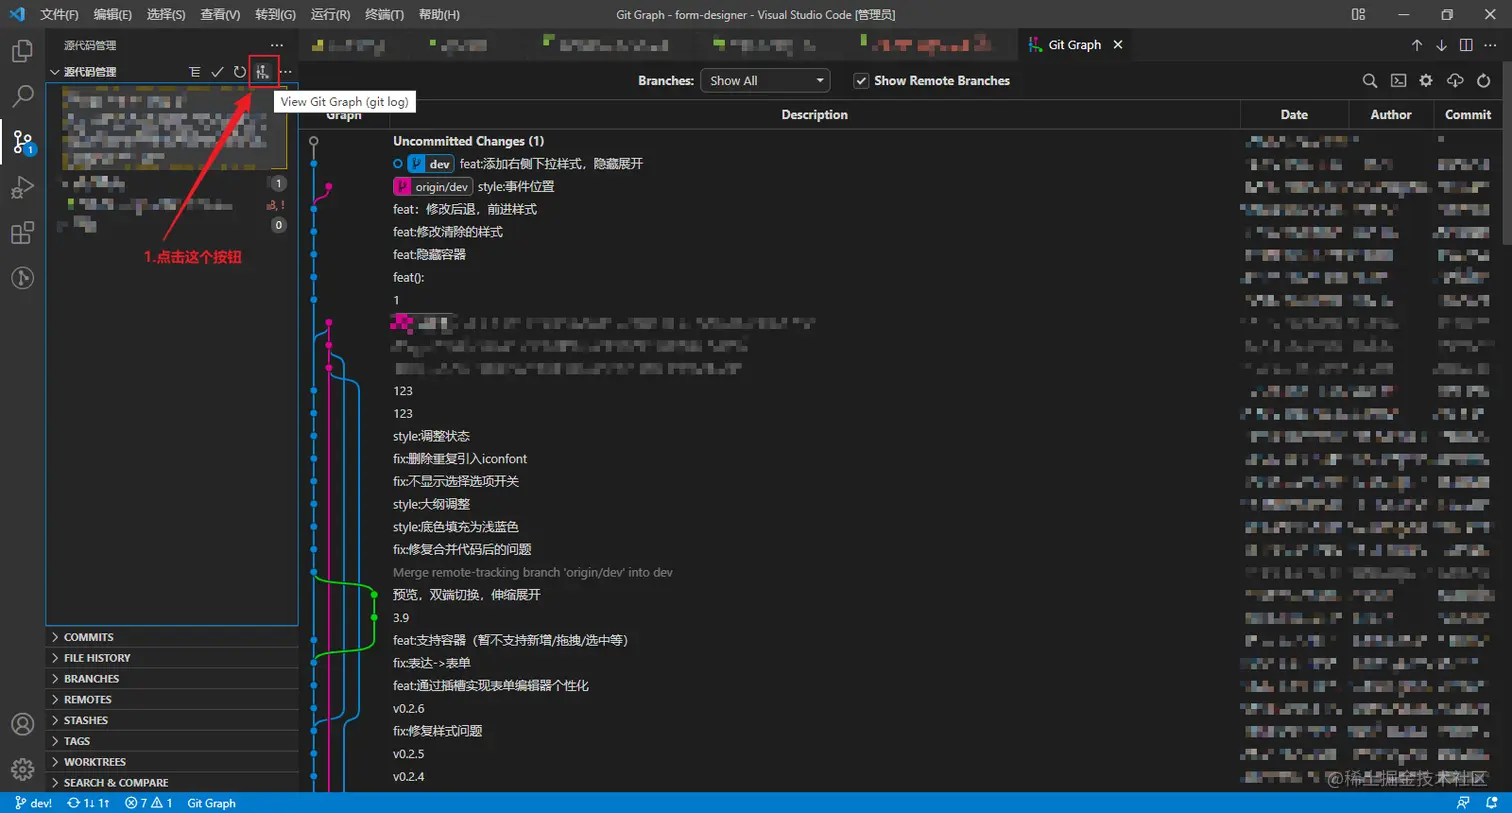Open the Manage gear in activity bar
The width and height of the screenshot is (1512, 813).
click(x=22, y=769)
